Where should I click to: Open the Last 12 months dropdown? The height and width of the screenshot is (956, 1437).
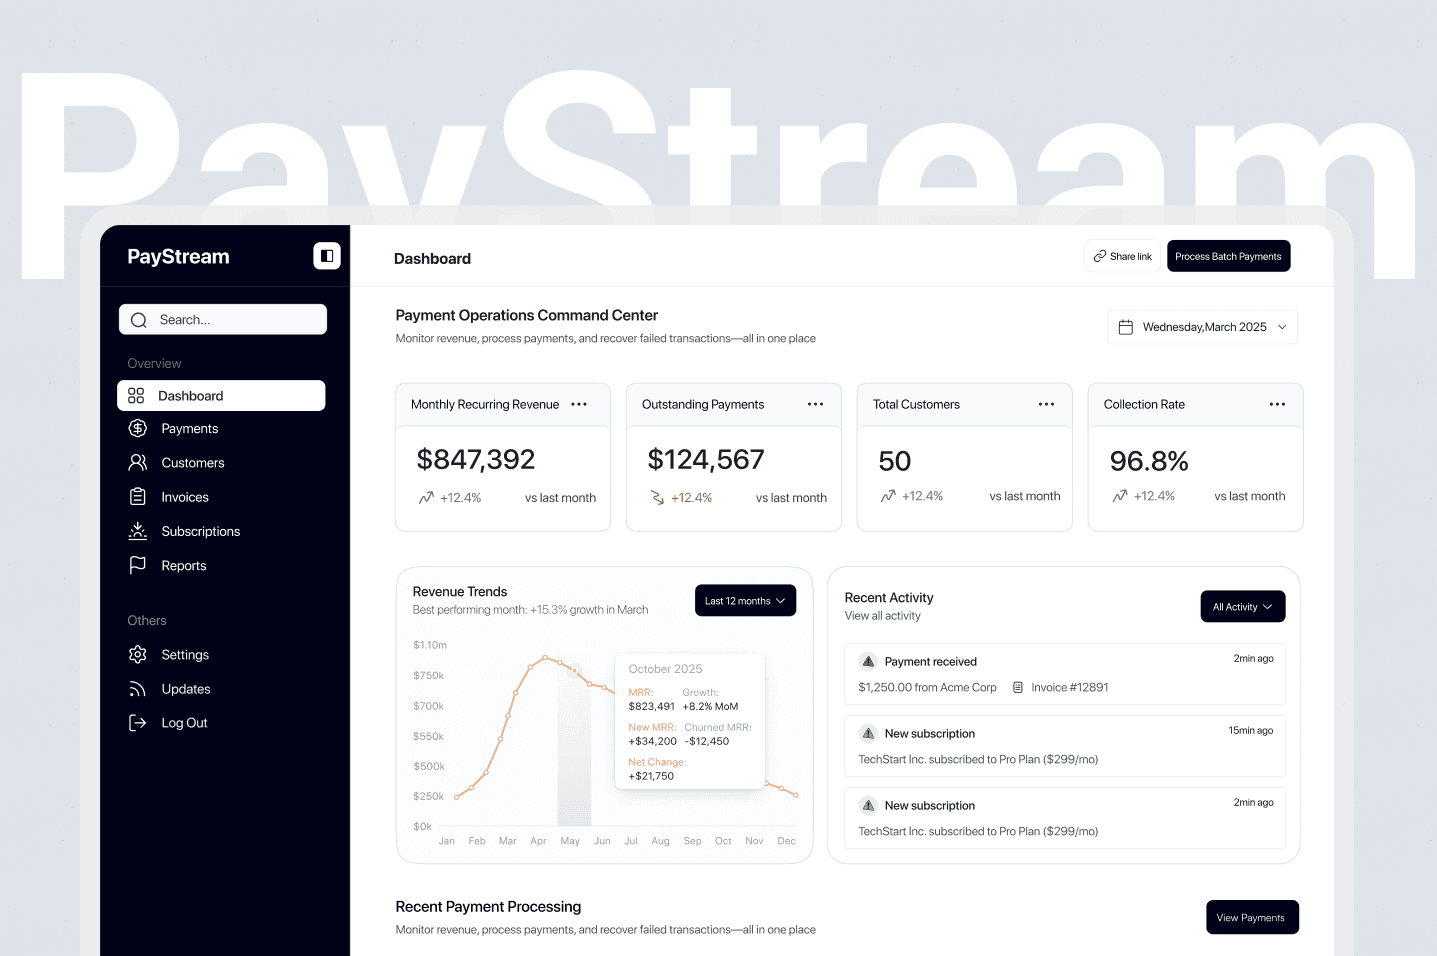pyautogui.click(x=745, y=601)
